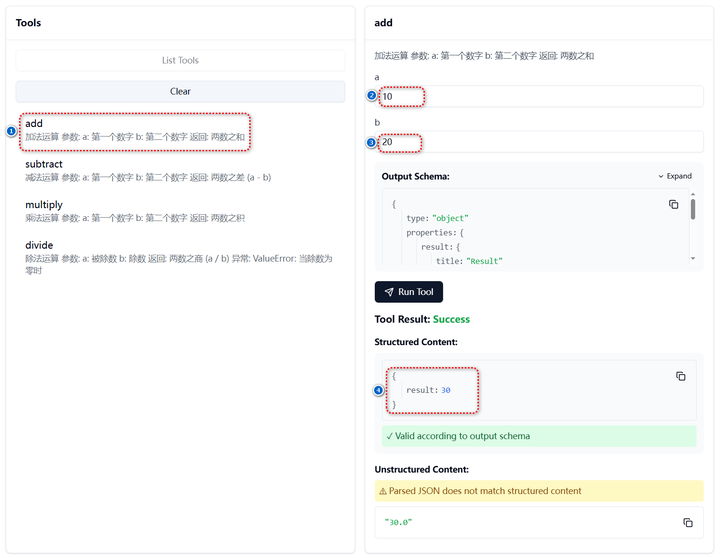Click the List Tools button
This screenshot has height=558, width=720.
tap(180, 60)
